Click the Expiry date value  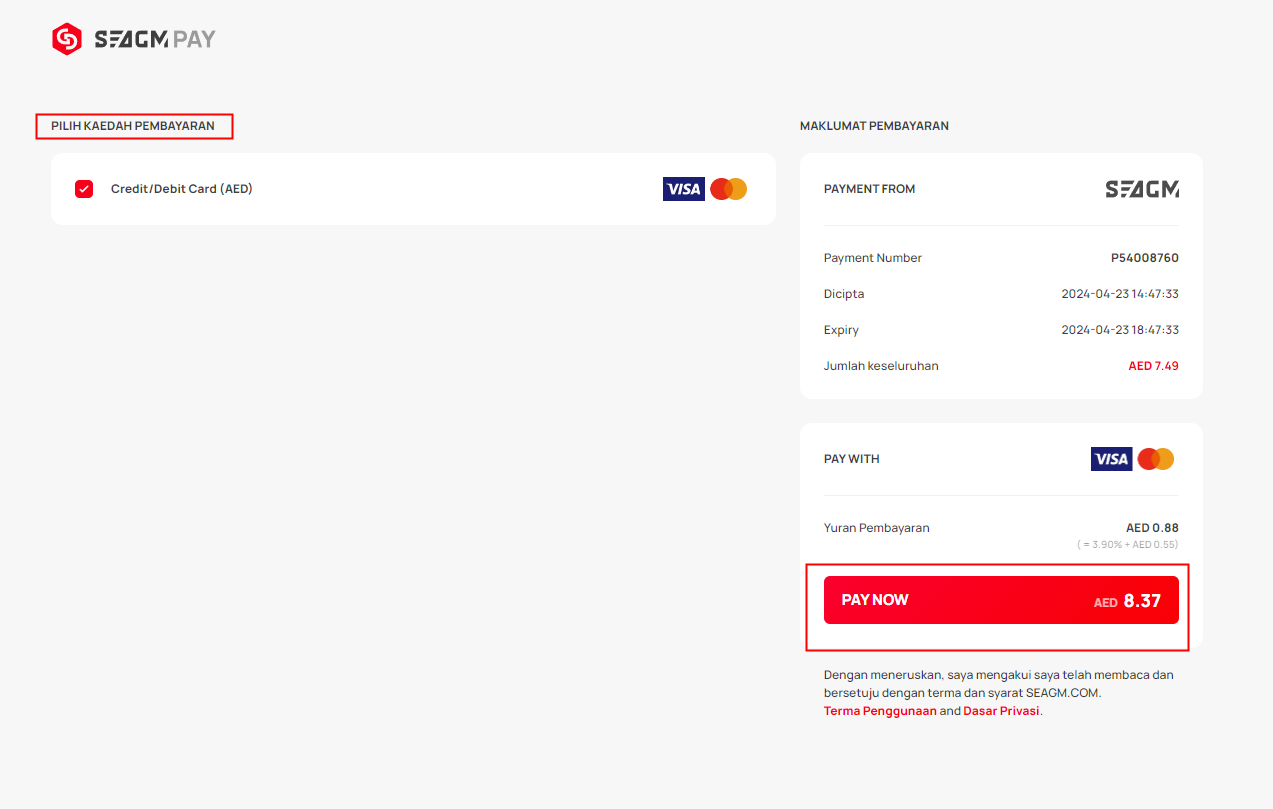1120,330
